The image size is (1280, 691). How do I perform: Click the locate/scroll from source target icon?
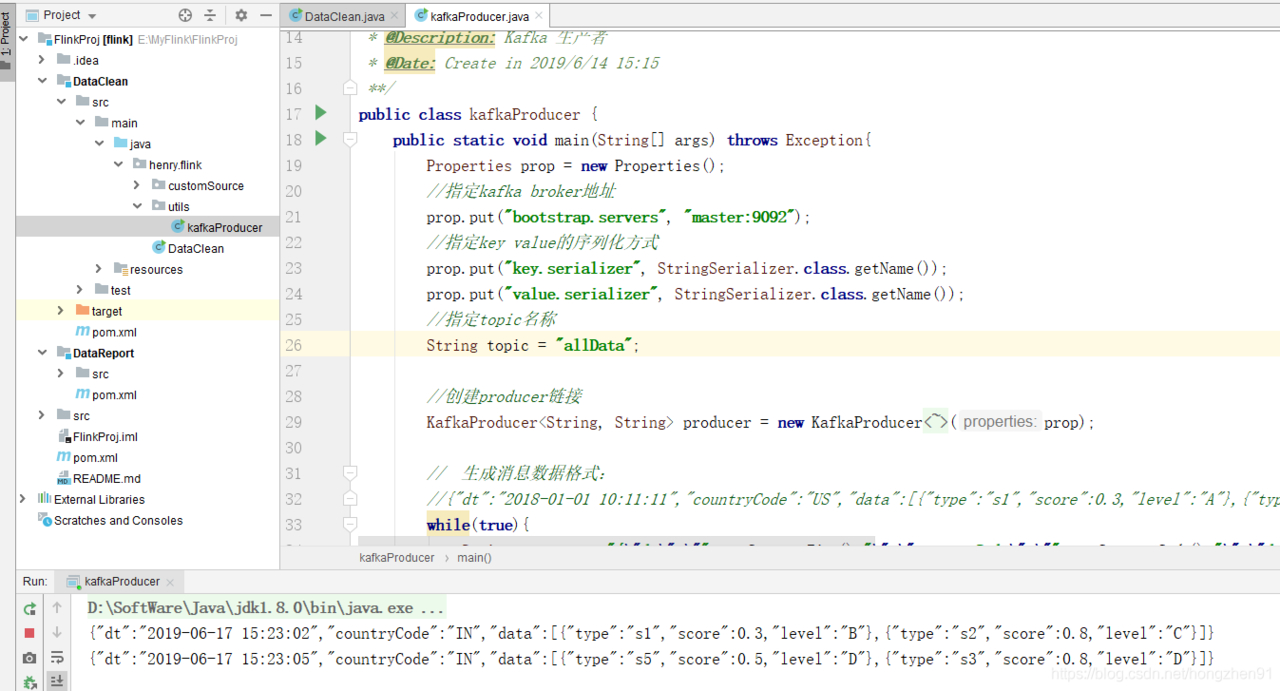[185, 15]
